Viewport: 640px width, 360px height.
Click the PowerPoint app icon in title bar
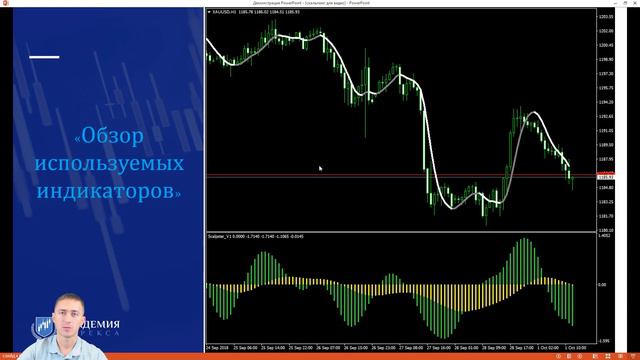(5, 3)
